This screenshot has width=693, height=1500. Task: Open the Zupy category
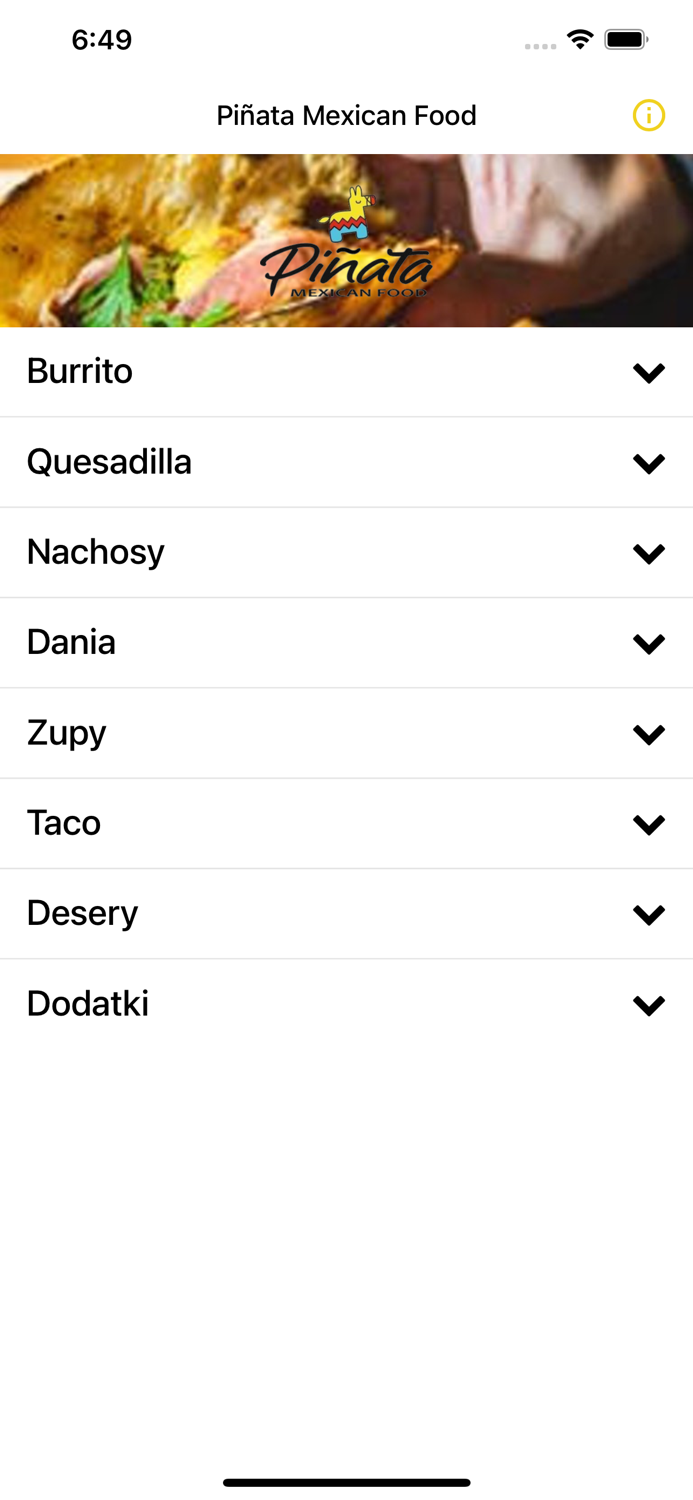(650, 733)
